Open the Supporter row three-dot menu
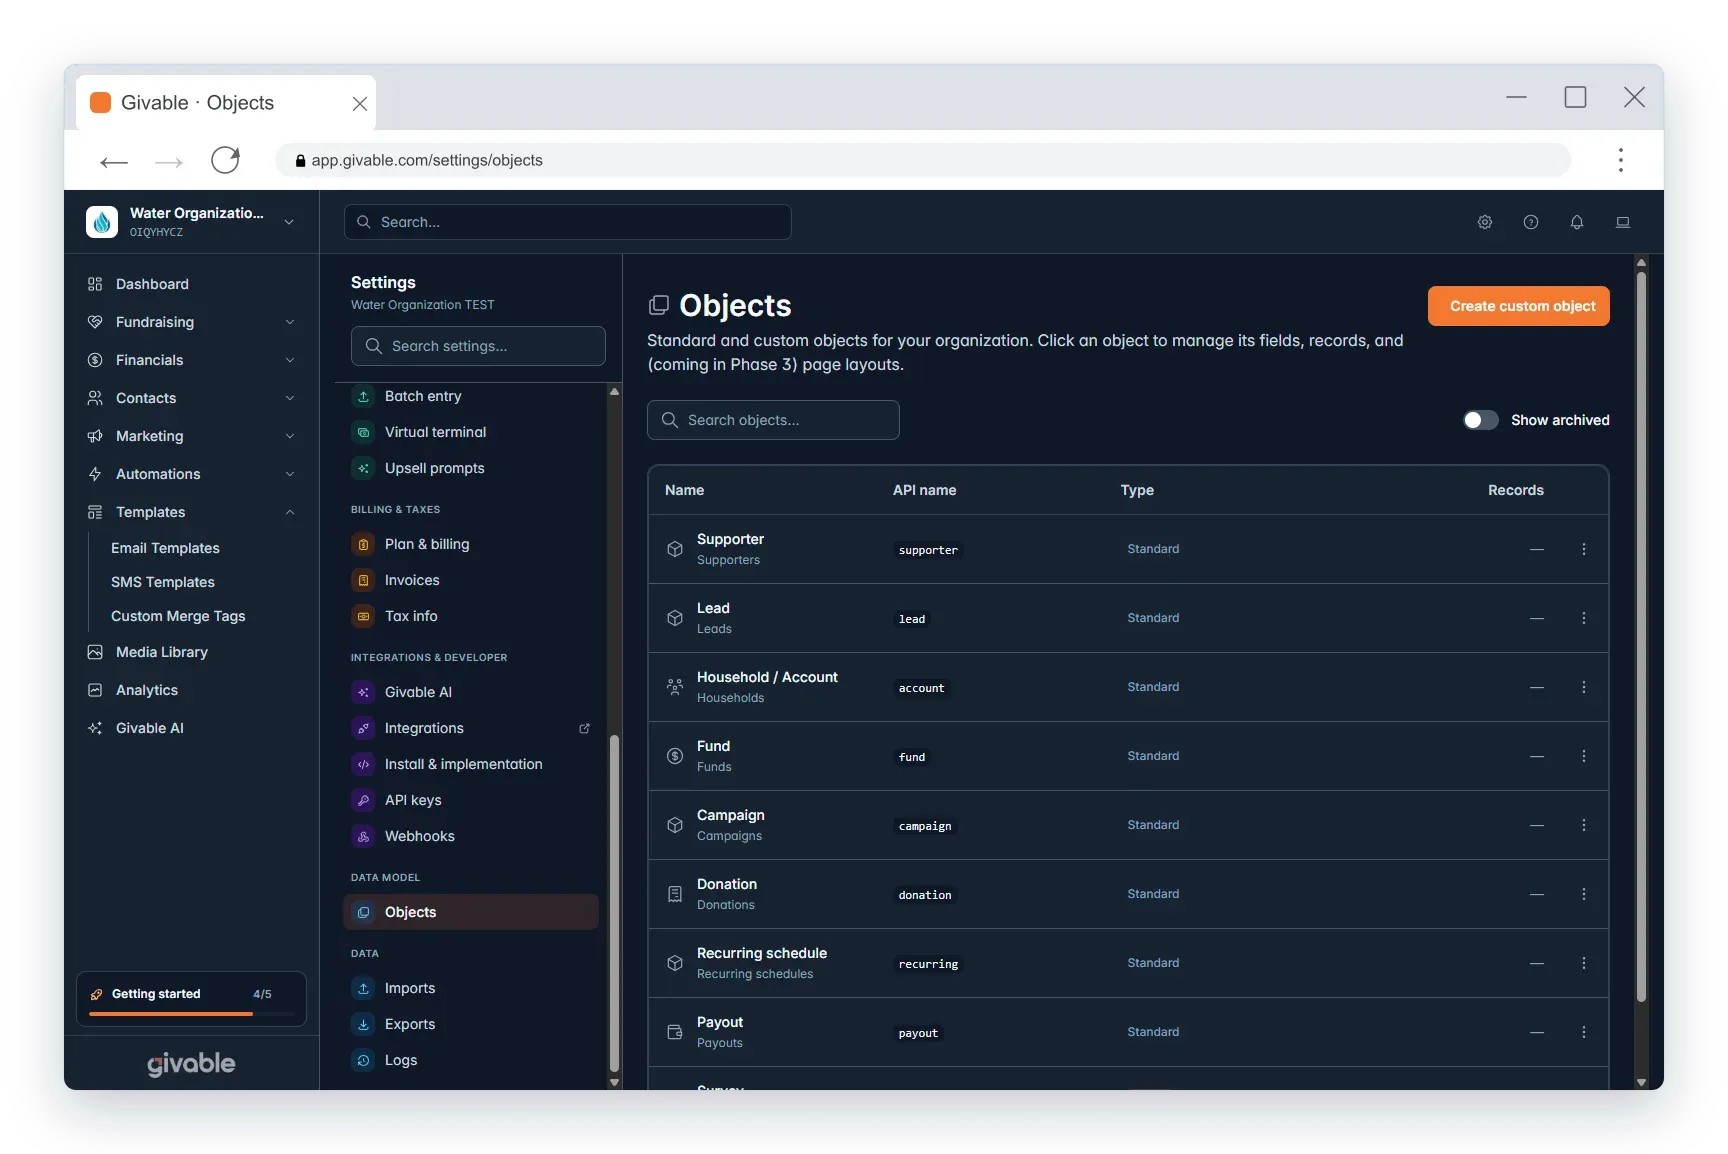Viewport: 1728px width, 1154px height. 1584,549
